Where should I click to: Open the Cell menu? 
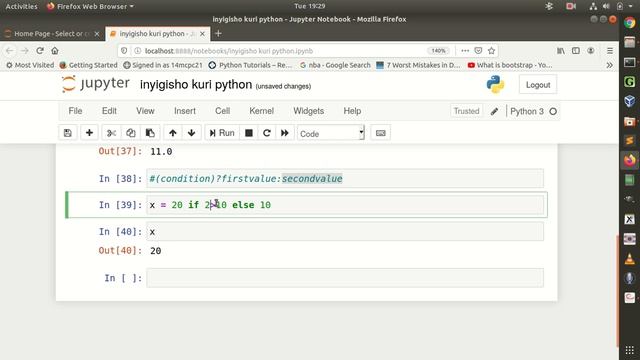coord(222,111)
